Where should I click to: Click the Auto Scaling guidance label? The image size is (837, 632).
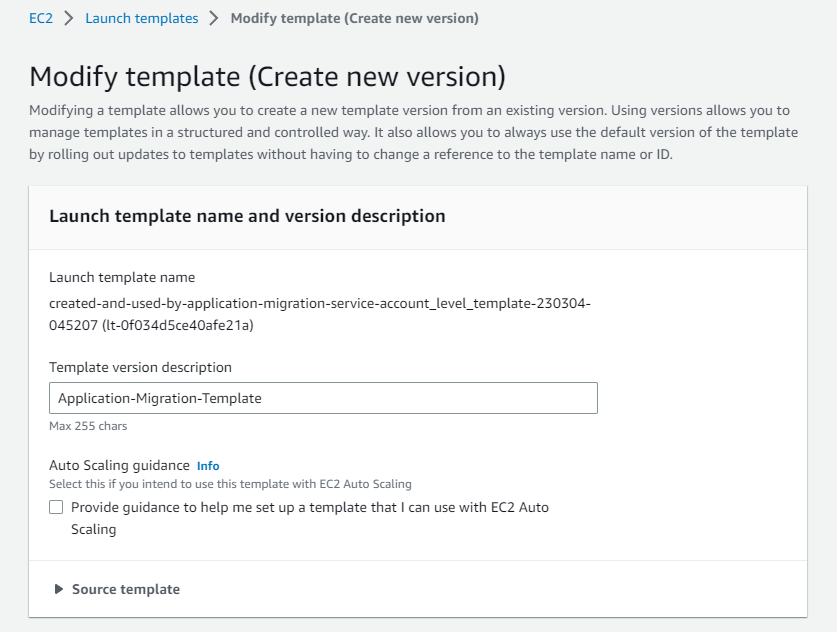point(119,465)
